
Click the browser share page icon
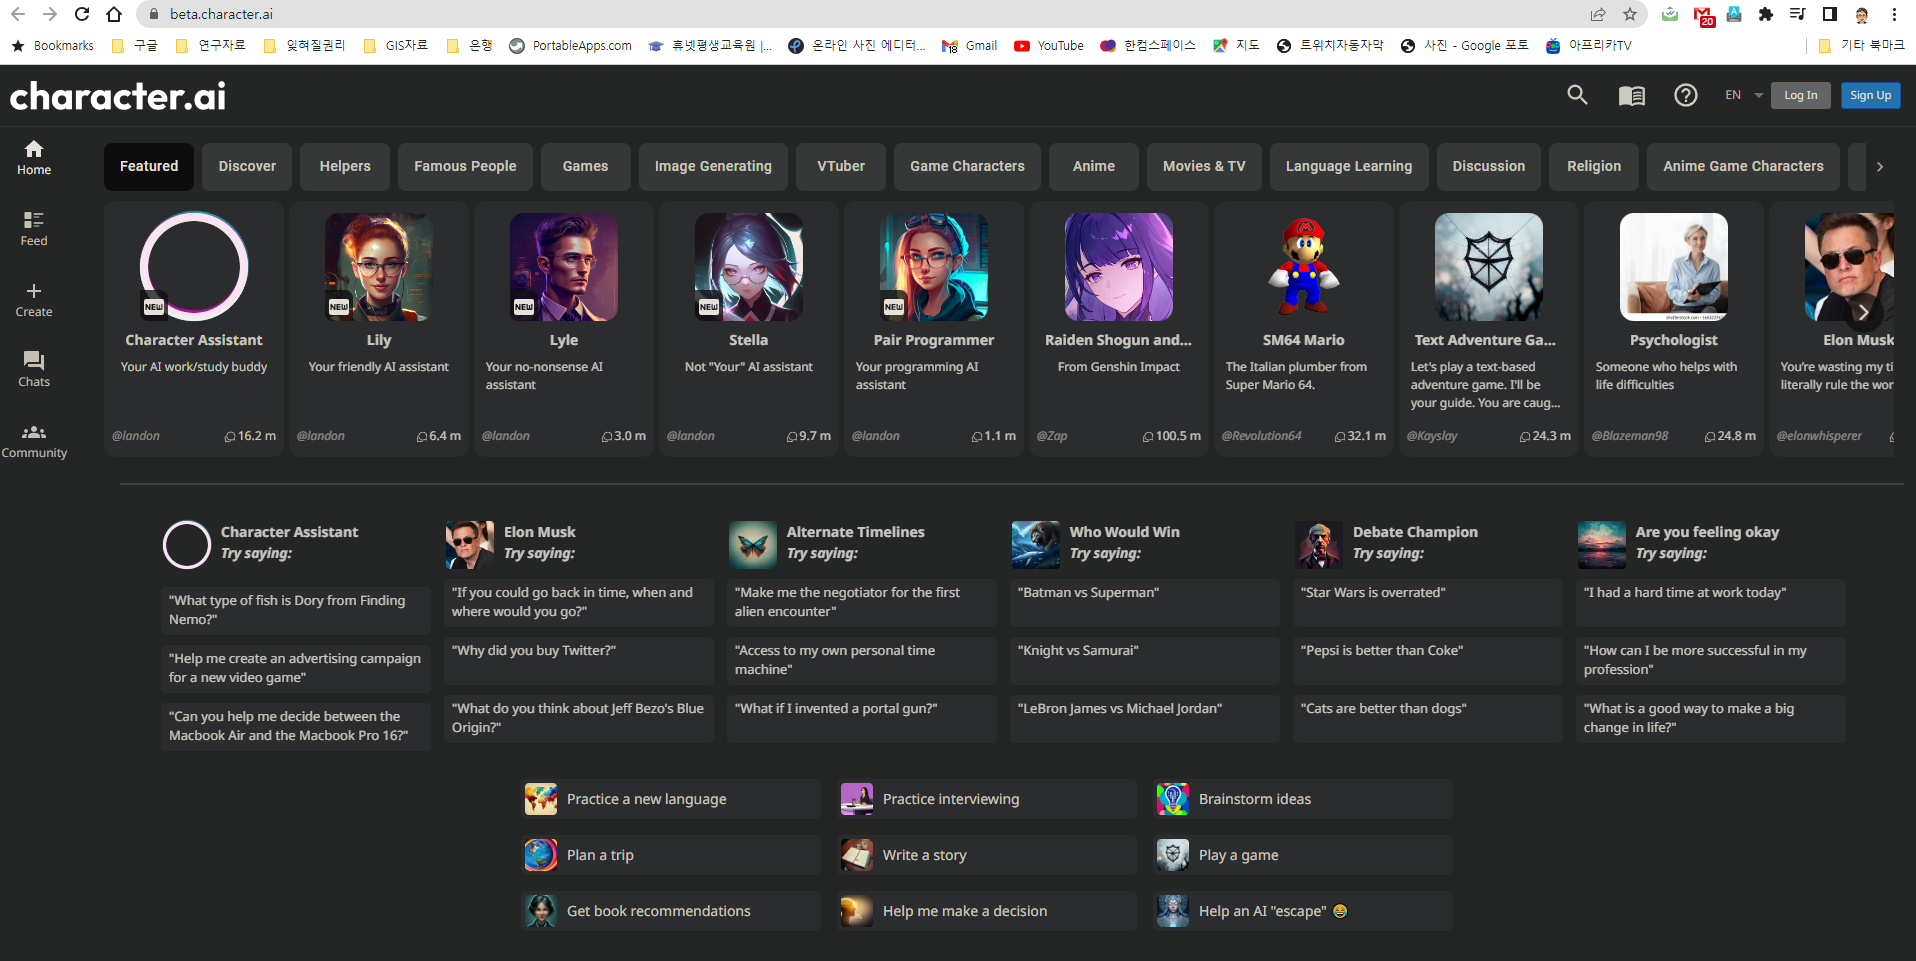(x=1598, y=14)
